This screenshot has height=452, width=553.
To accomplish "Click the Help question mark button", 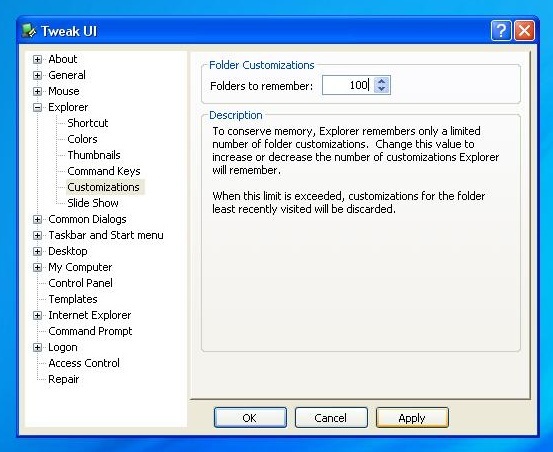I will point(501,31).
